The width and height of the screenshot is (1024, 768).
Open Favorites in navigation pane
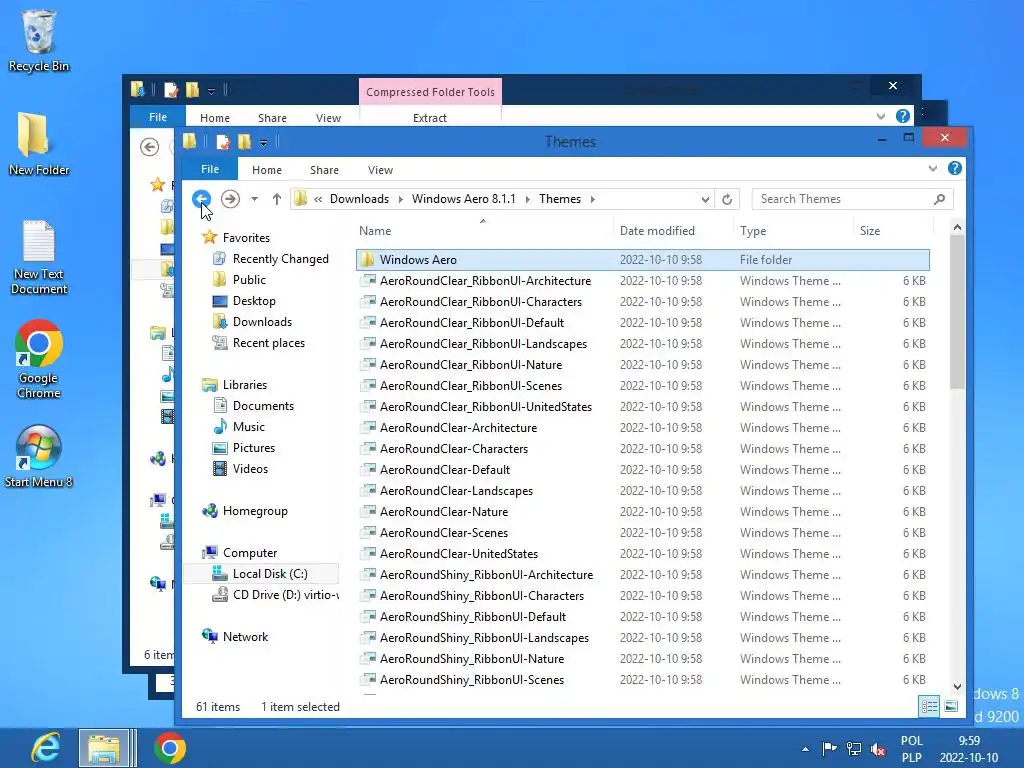246,238
